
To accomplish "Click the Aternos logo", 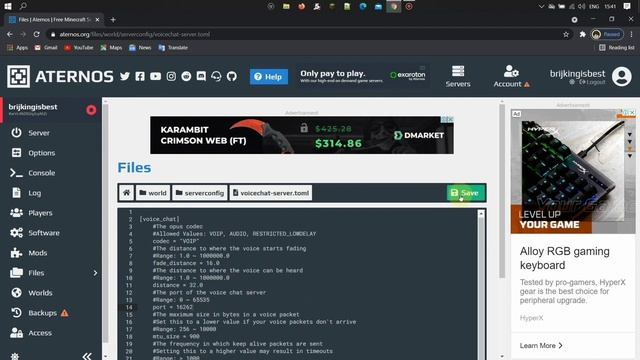I will [60, 76].
